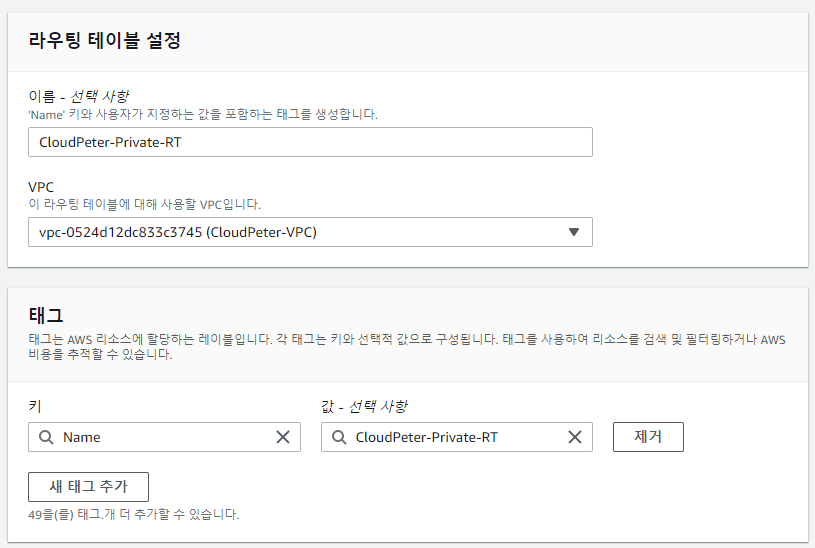815x548 pixels.
Task: Click the 'Name' key tag helper text
Action: pyautogui.click(x=203, y=114)
